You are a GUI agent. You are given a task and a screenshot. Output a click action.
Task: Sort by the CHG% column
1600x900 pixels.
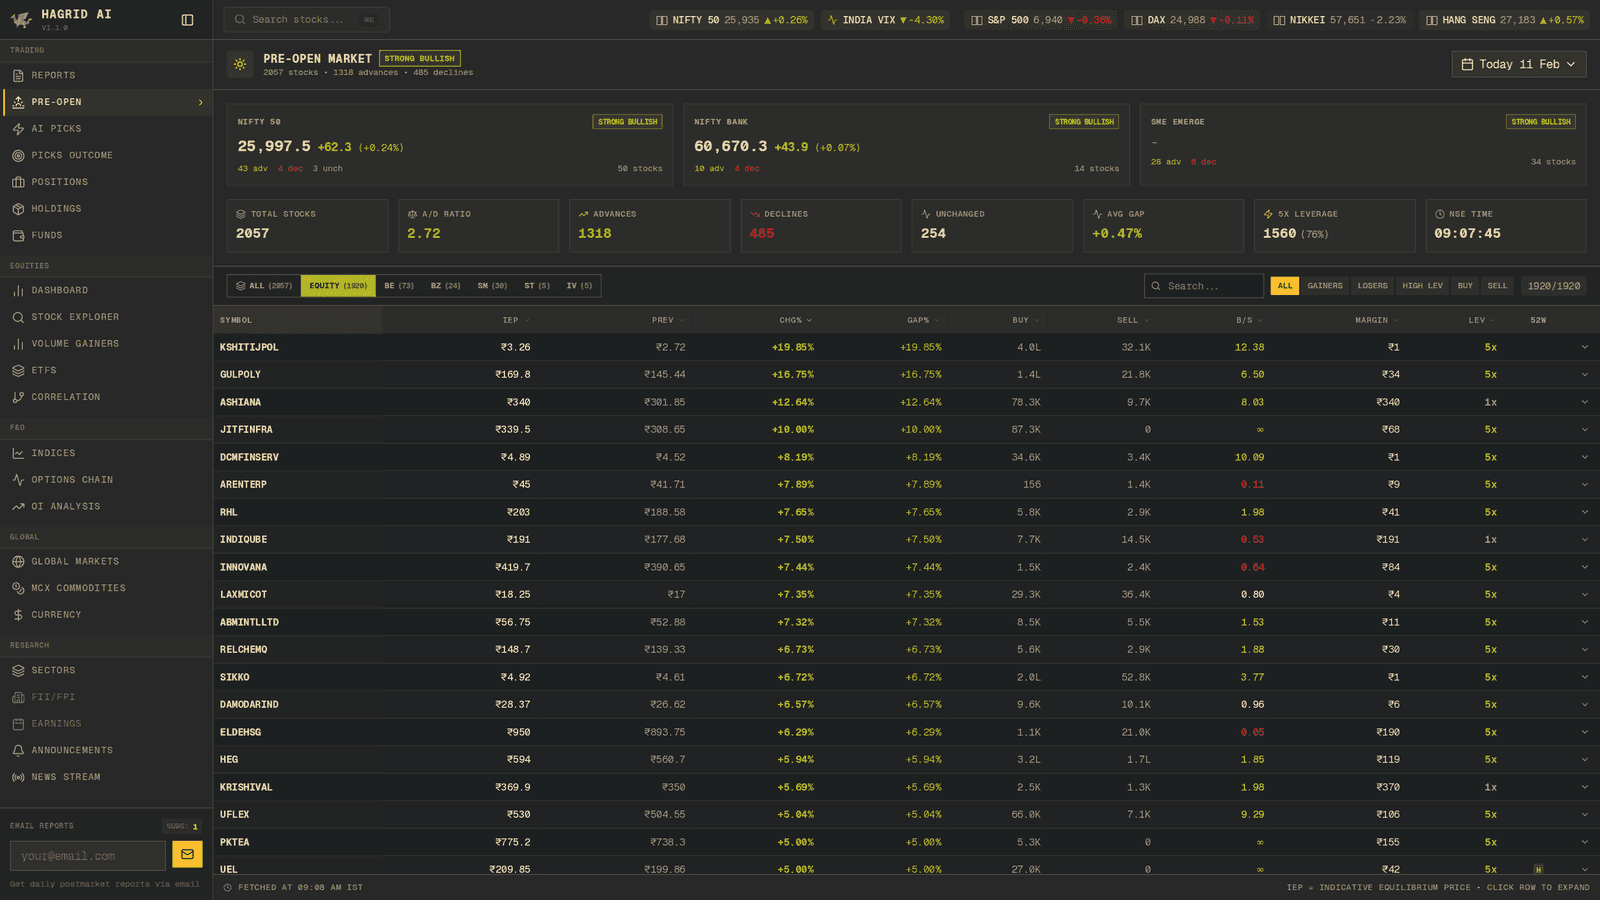(795, 320)
